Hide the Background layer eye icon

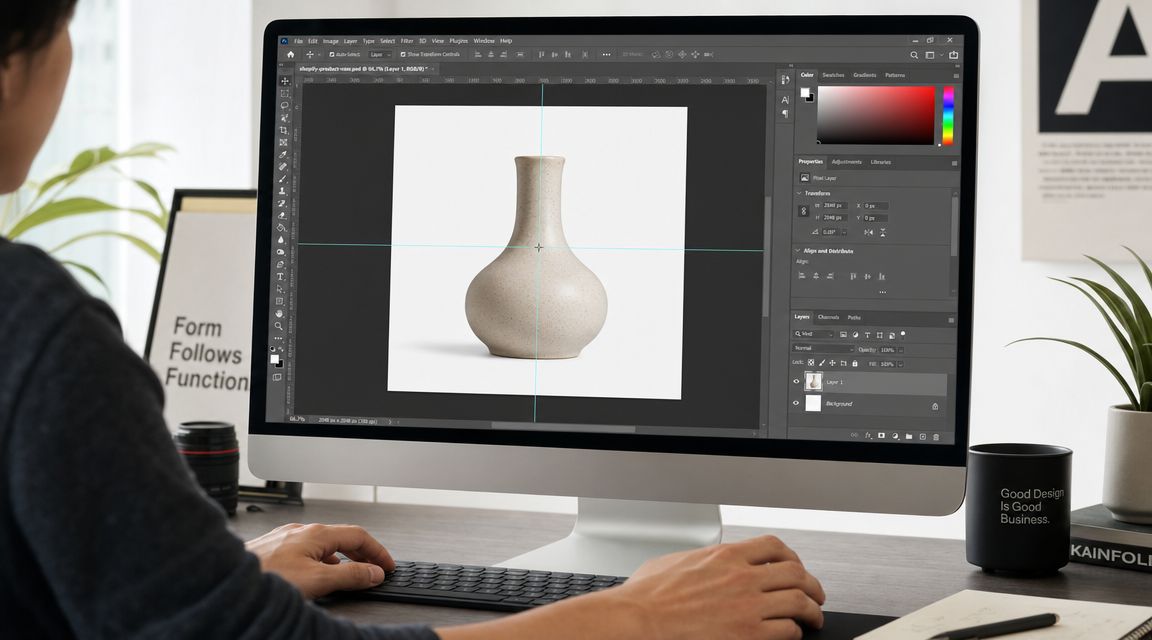coord(796,403)
